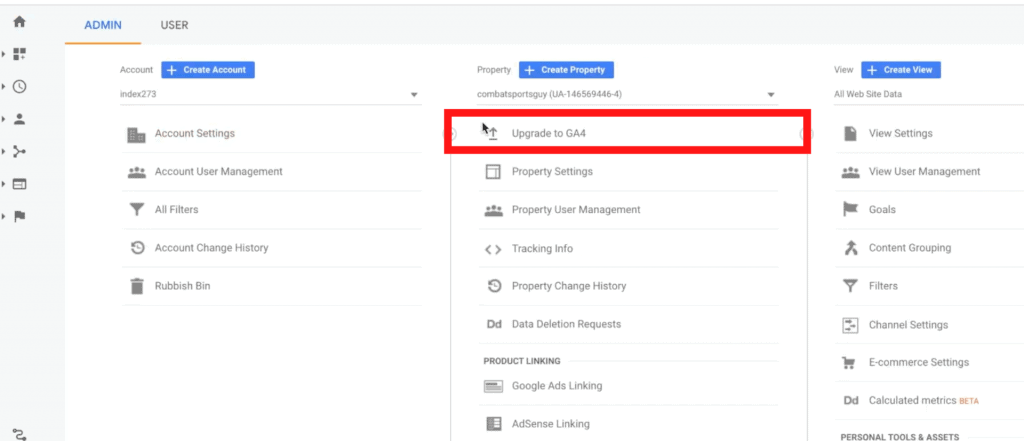
Task: Open Account Settings link
Action: (195, 133)
